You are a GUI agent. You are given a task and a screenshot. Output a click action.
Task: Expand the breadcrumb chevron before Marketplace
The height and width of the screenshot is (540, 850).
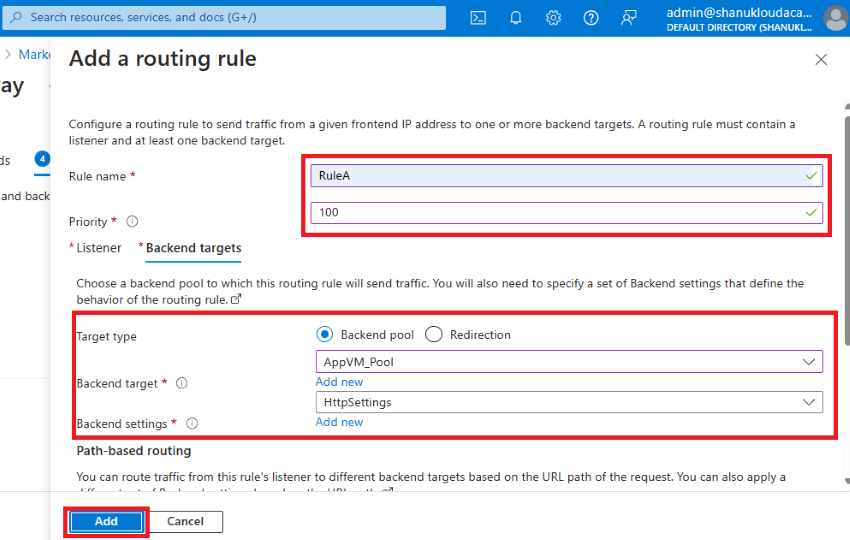pos(8,54)
